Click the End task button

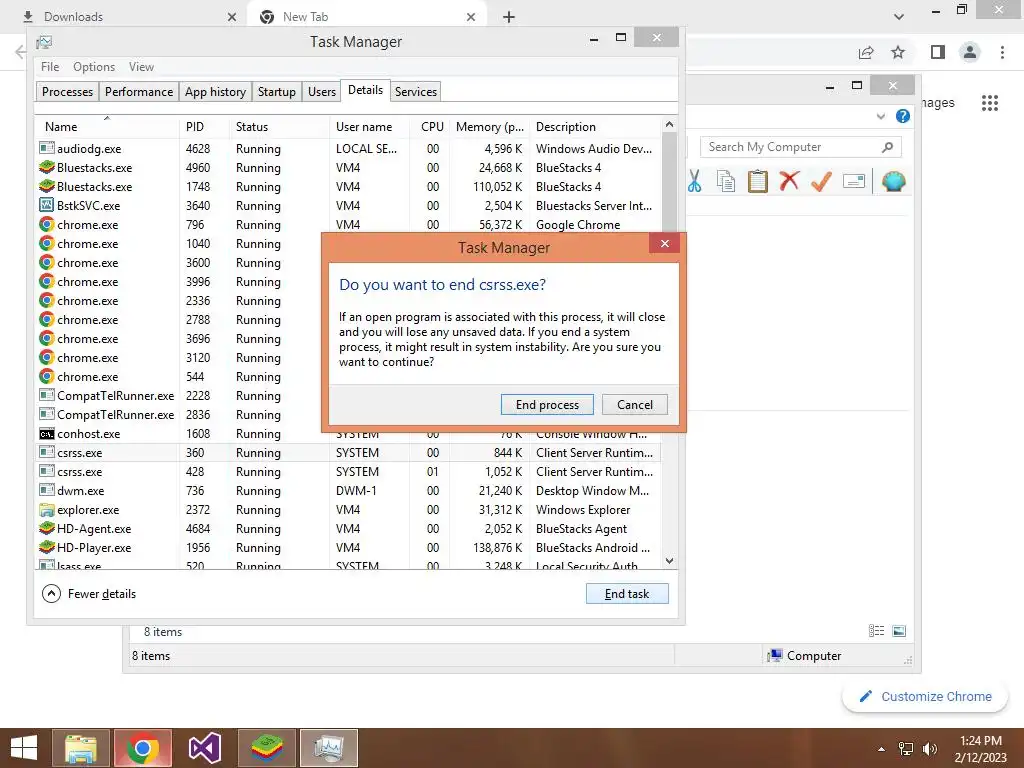[627, 594]
